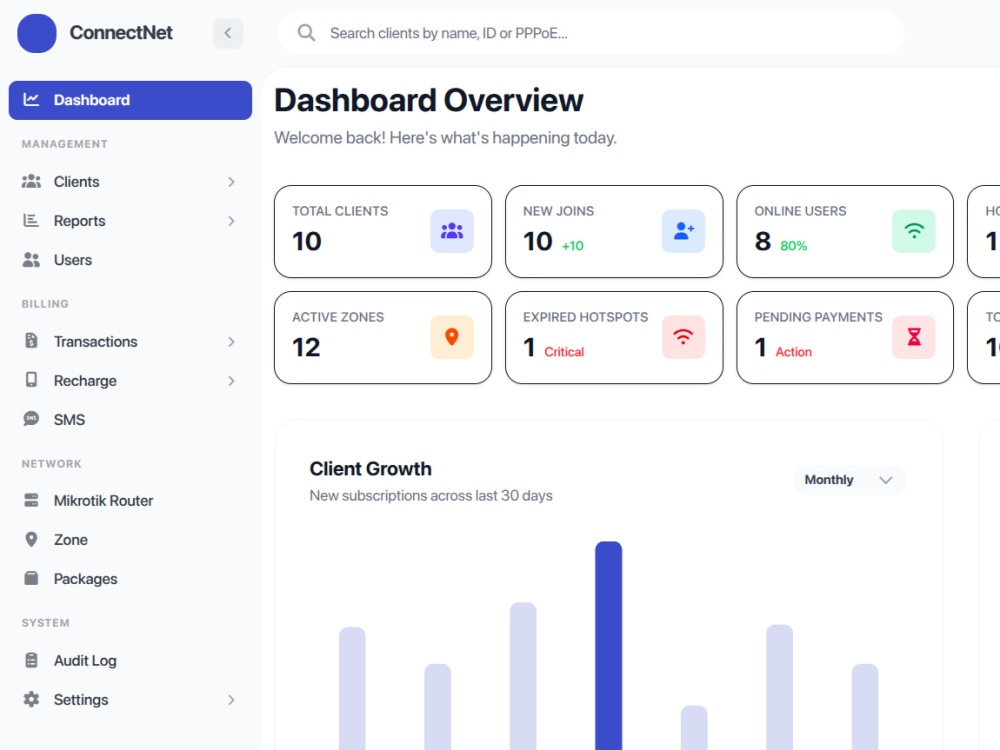This screenshot has height=750, width=1000.
Task: Open the Monthly period dropdown
Action: tap(850, 480)
